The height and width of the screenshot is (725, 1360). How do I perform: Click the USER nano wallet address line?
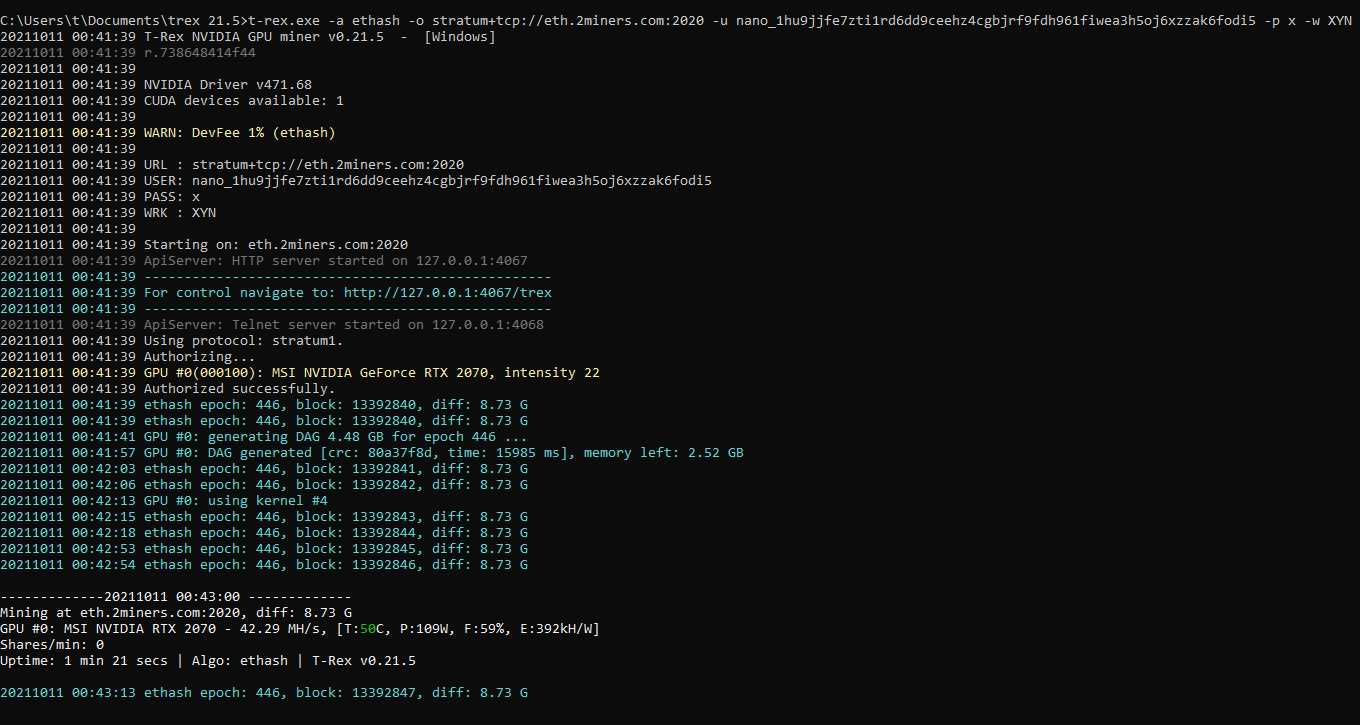[x=427, y=181]
